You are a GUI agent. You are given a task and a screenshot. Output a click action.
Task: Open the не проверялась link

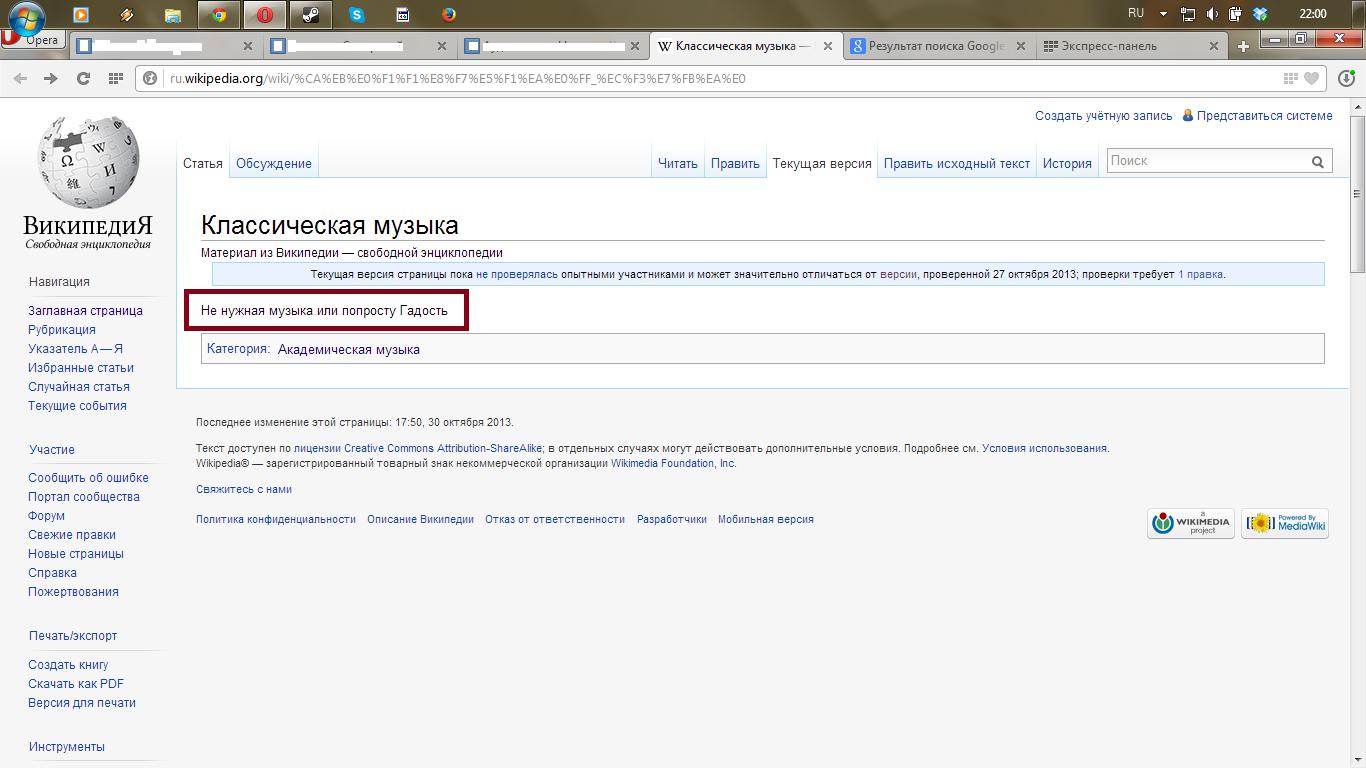(x=517, y=274)
